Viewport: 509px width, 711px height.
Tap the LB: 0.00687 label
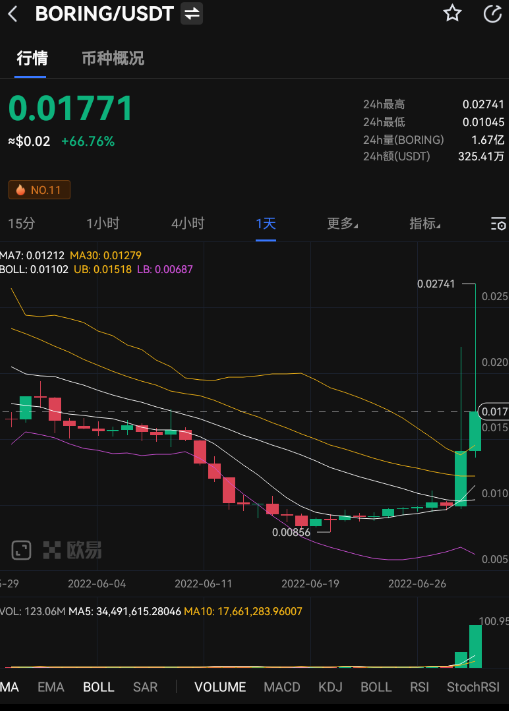(x=165, y=269)
